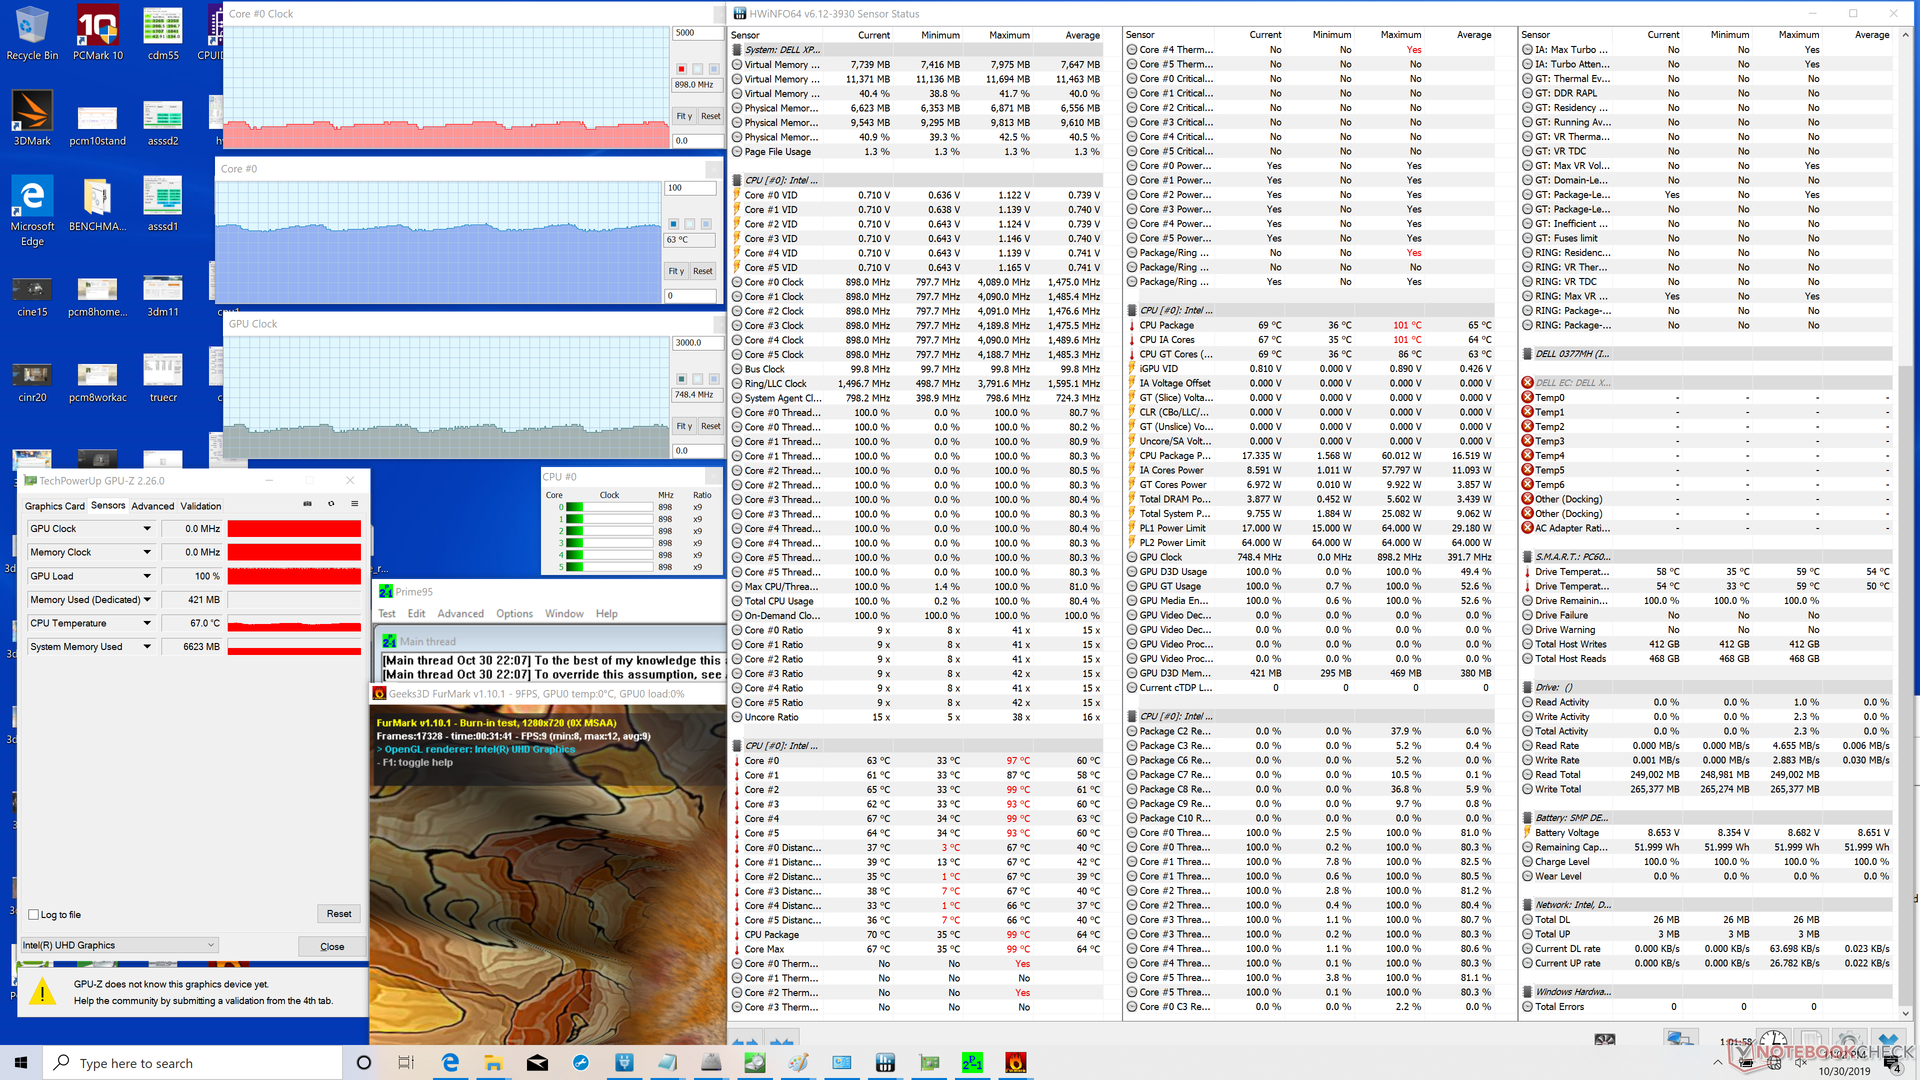Click Fit y in GPU Clock graph

684,426
